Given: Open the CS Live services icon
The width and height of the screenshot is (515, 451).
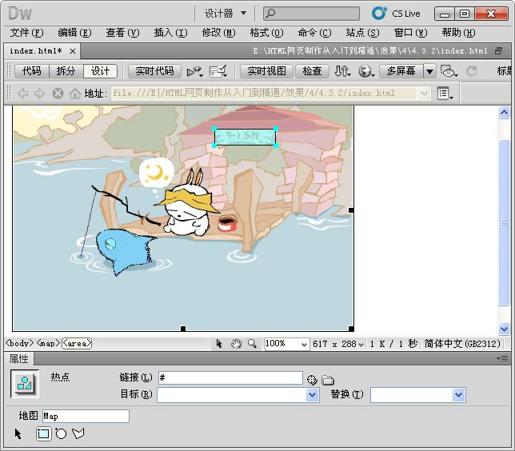Looking at the screenshot, I should (379, 13).
